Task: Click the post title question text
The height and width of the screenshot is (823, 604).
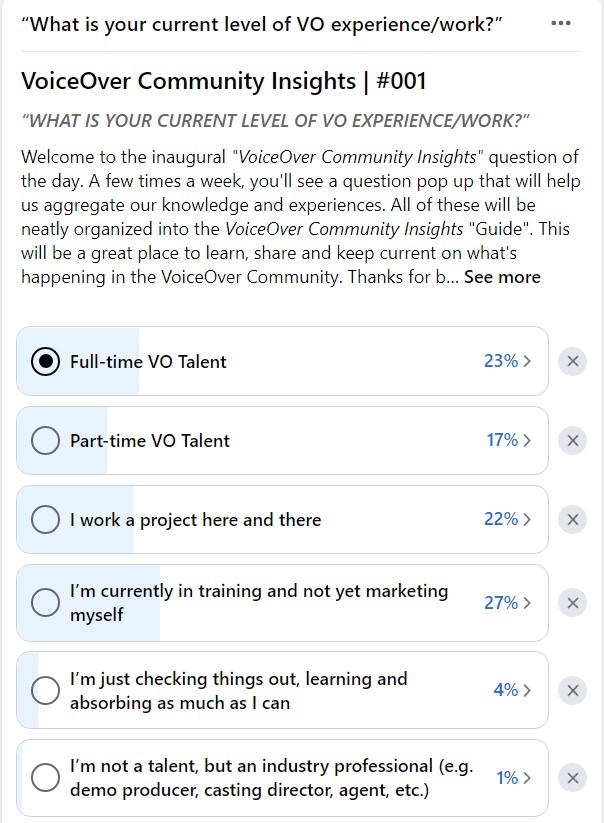Action: [x=261, y=24]
